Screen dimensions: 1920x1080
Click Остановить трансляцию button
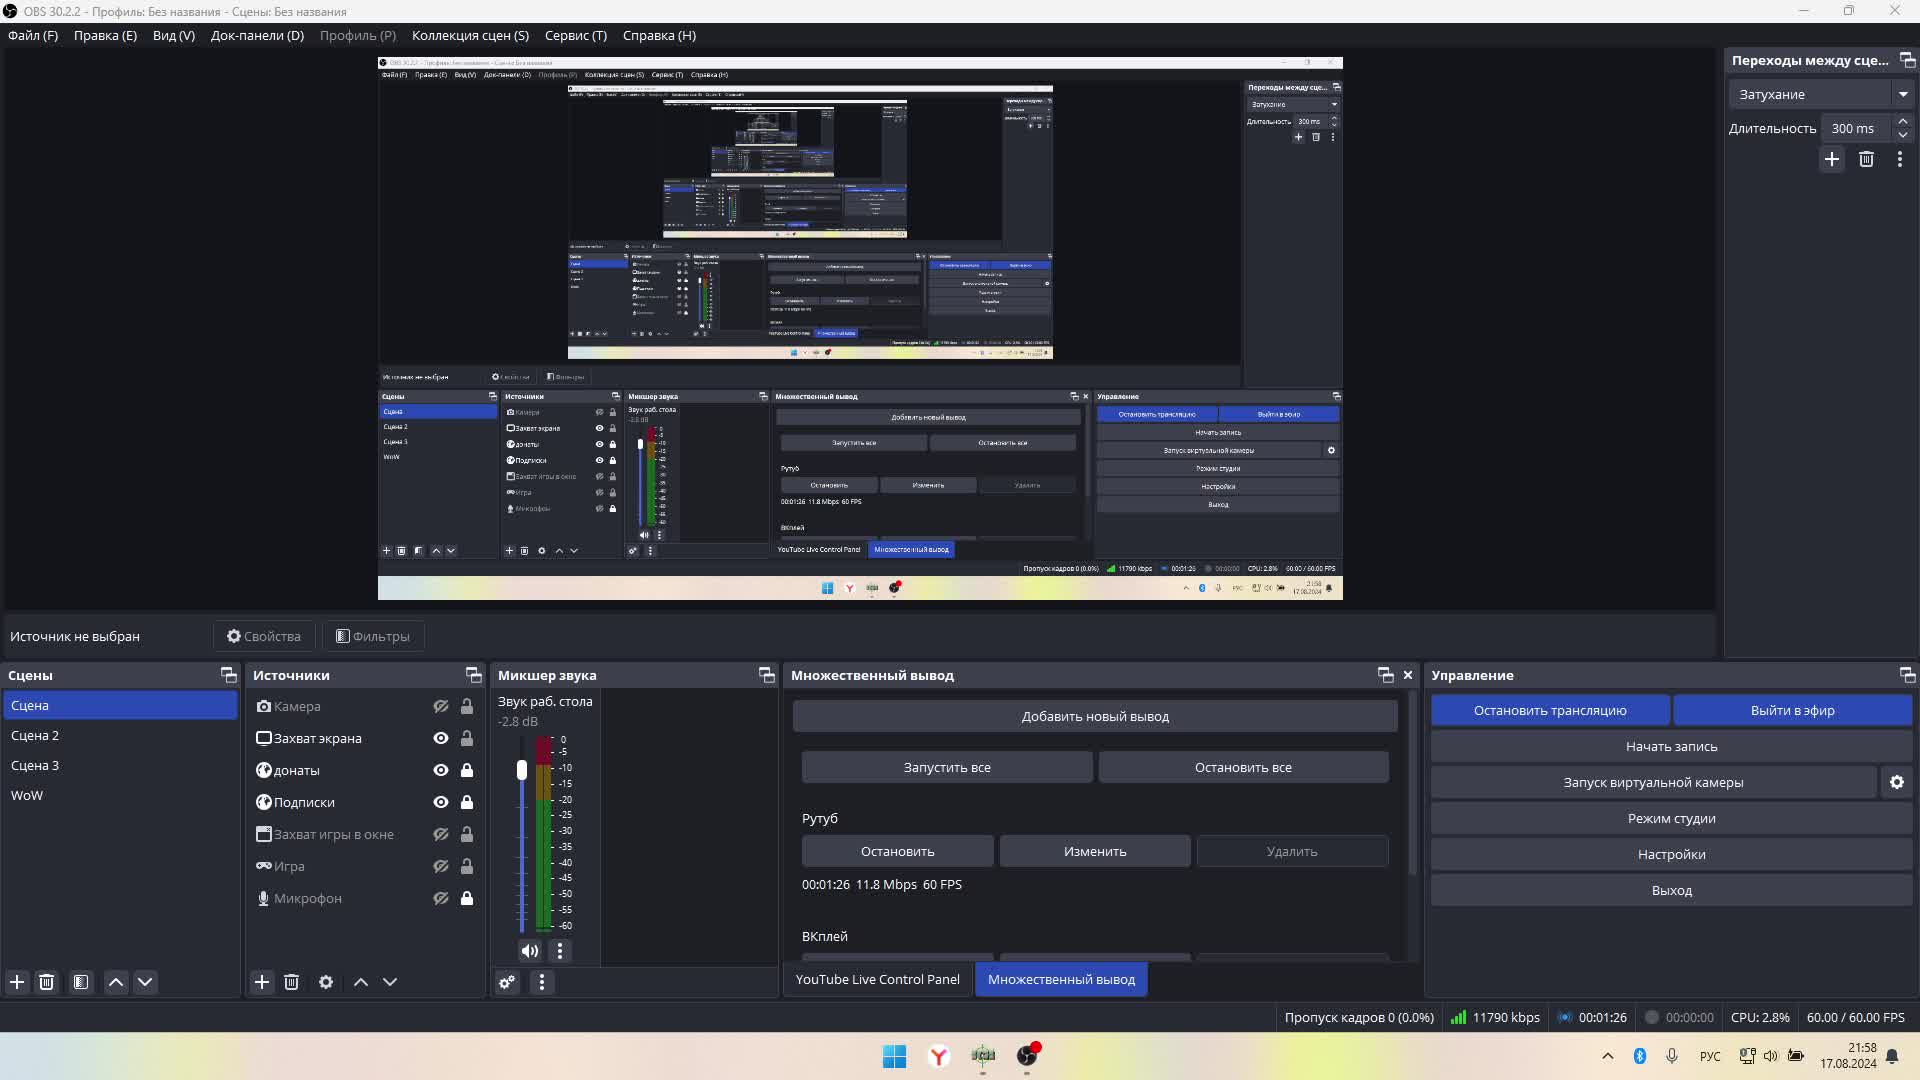[x=1550, y=710]
